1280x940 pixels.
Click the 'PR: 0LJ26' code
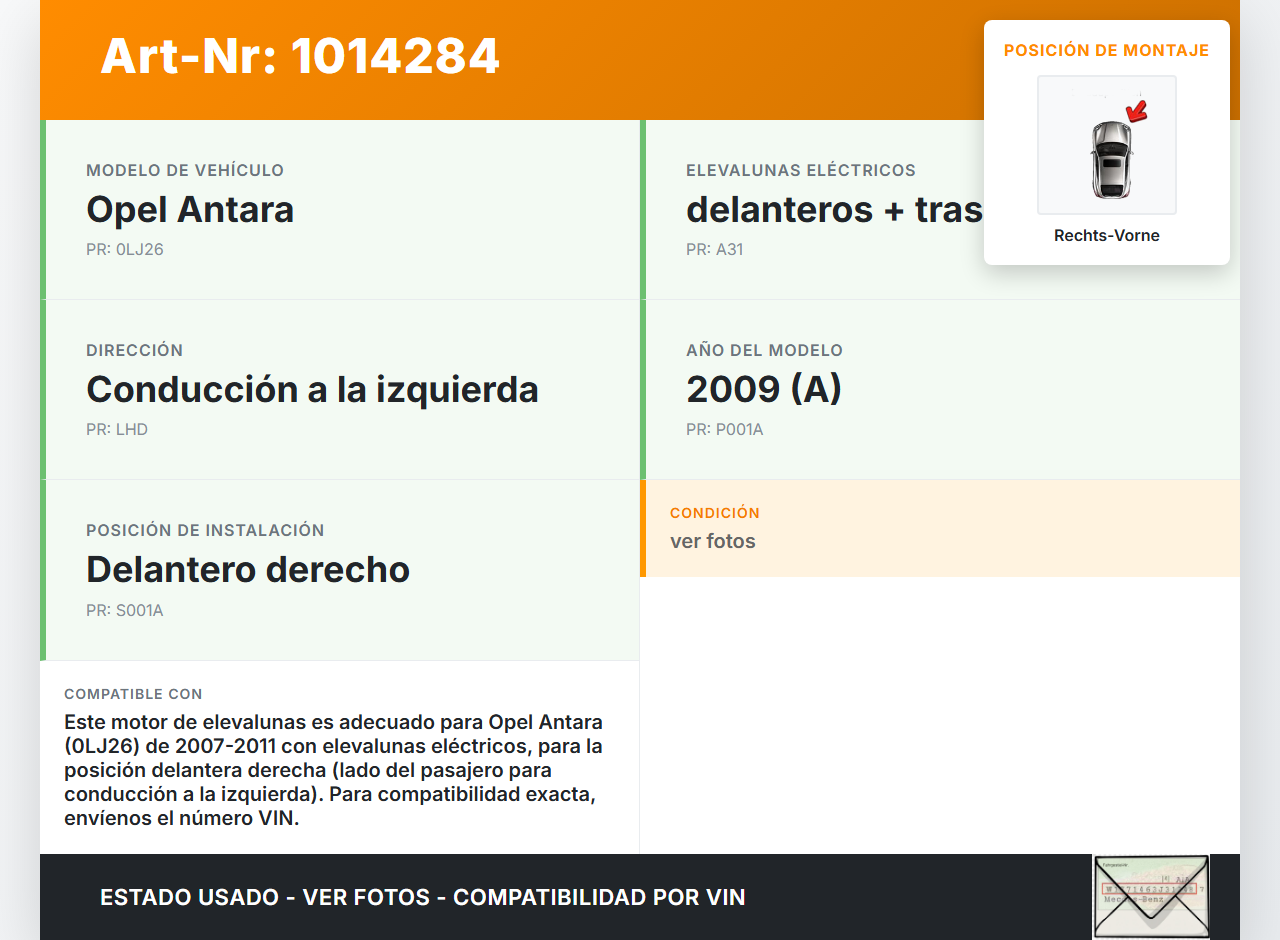(125, 250)
